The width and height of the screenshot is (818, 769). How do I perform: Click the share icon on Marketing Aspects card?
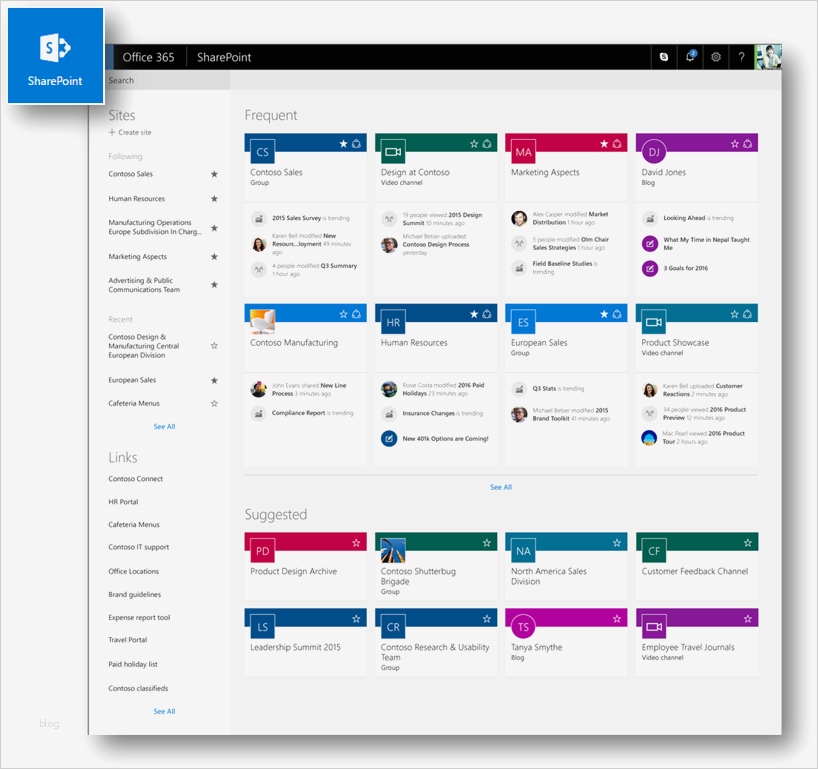[617, 143]
